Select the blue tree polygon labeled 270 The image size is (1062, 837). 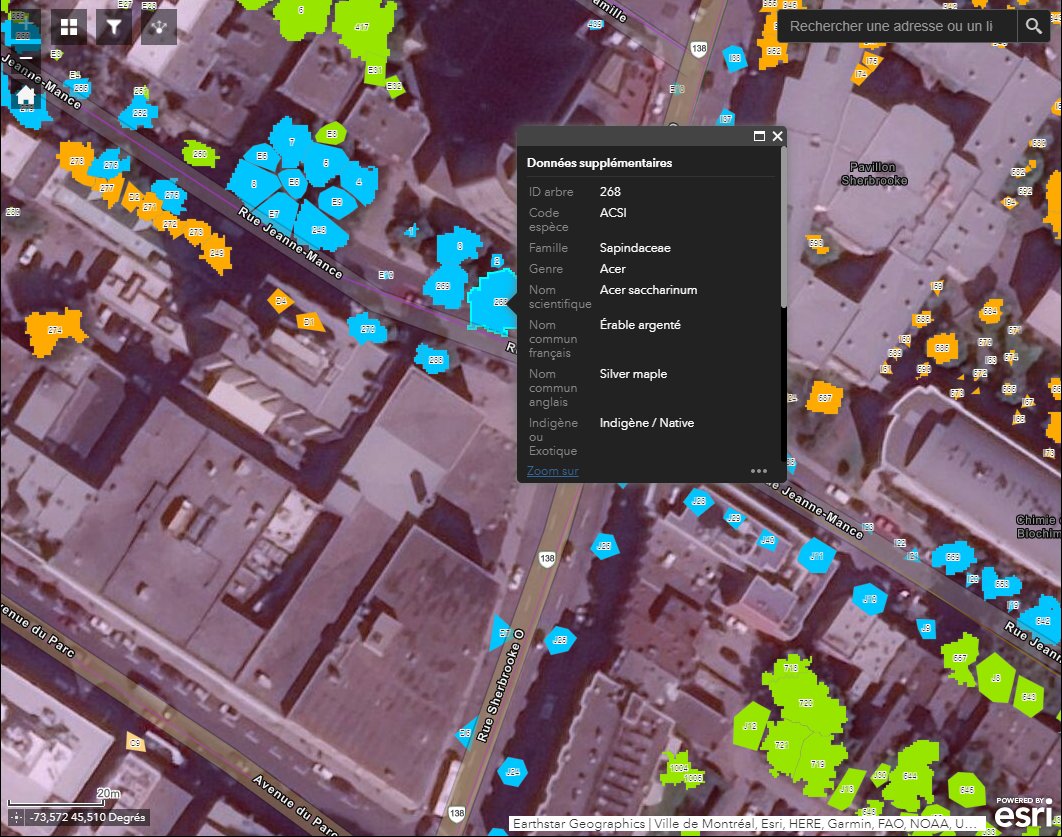coord(368,328)
